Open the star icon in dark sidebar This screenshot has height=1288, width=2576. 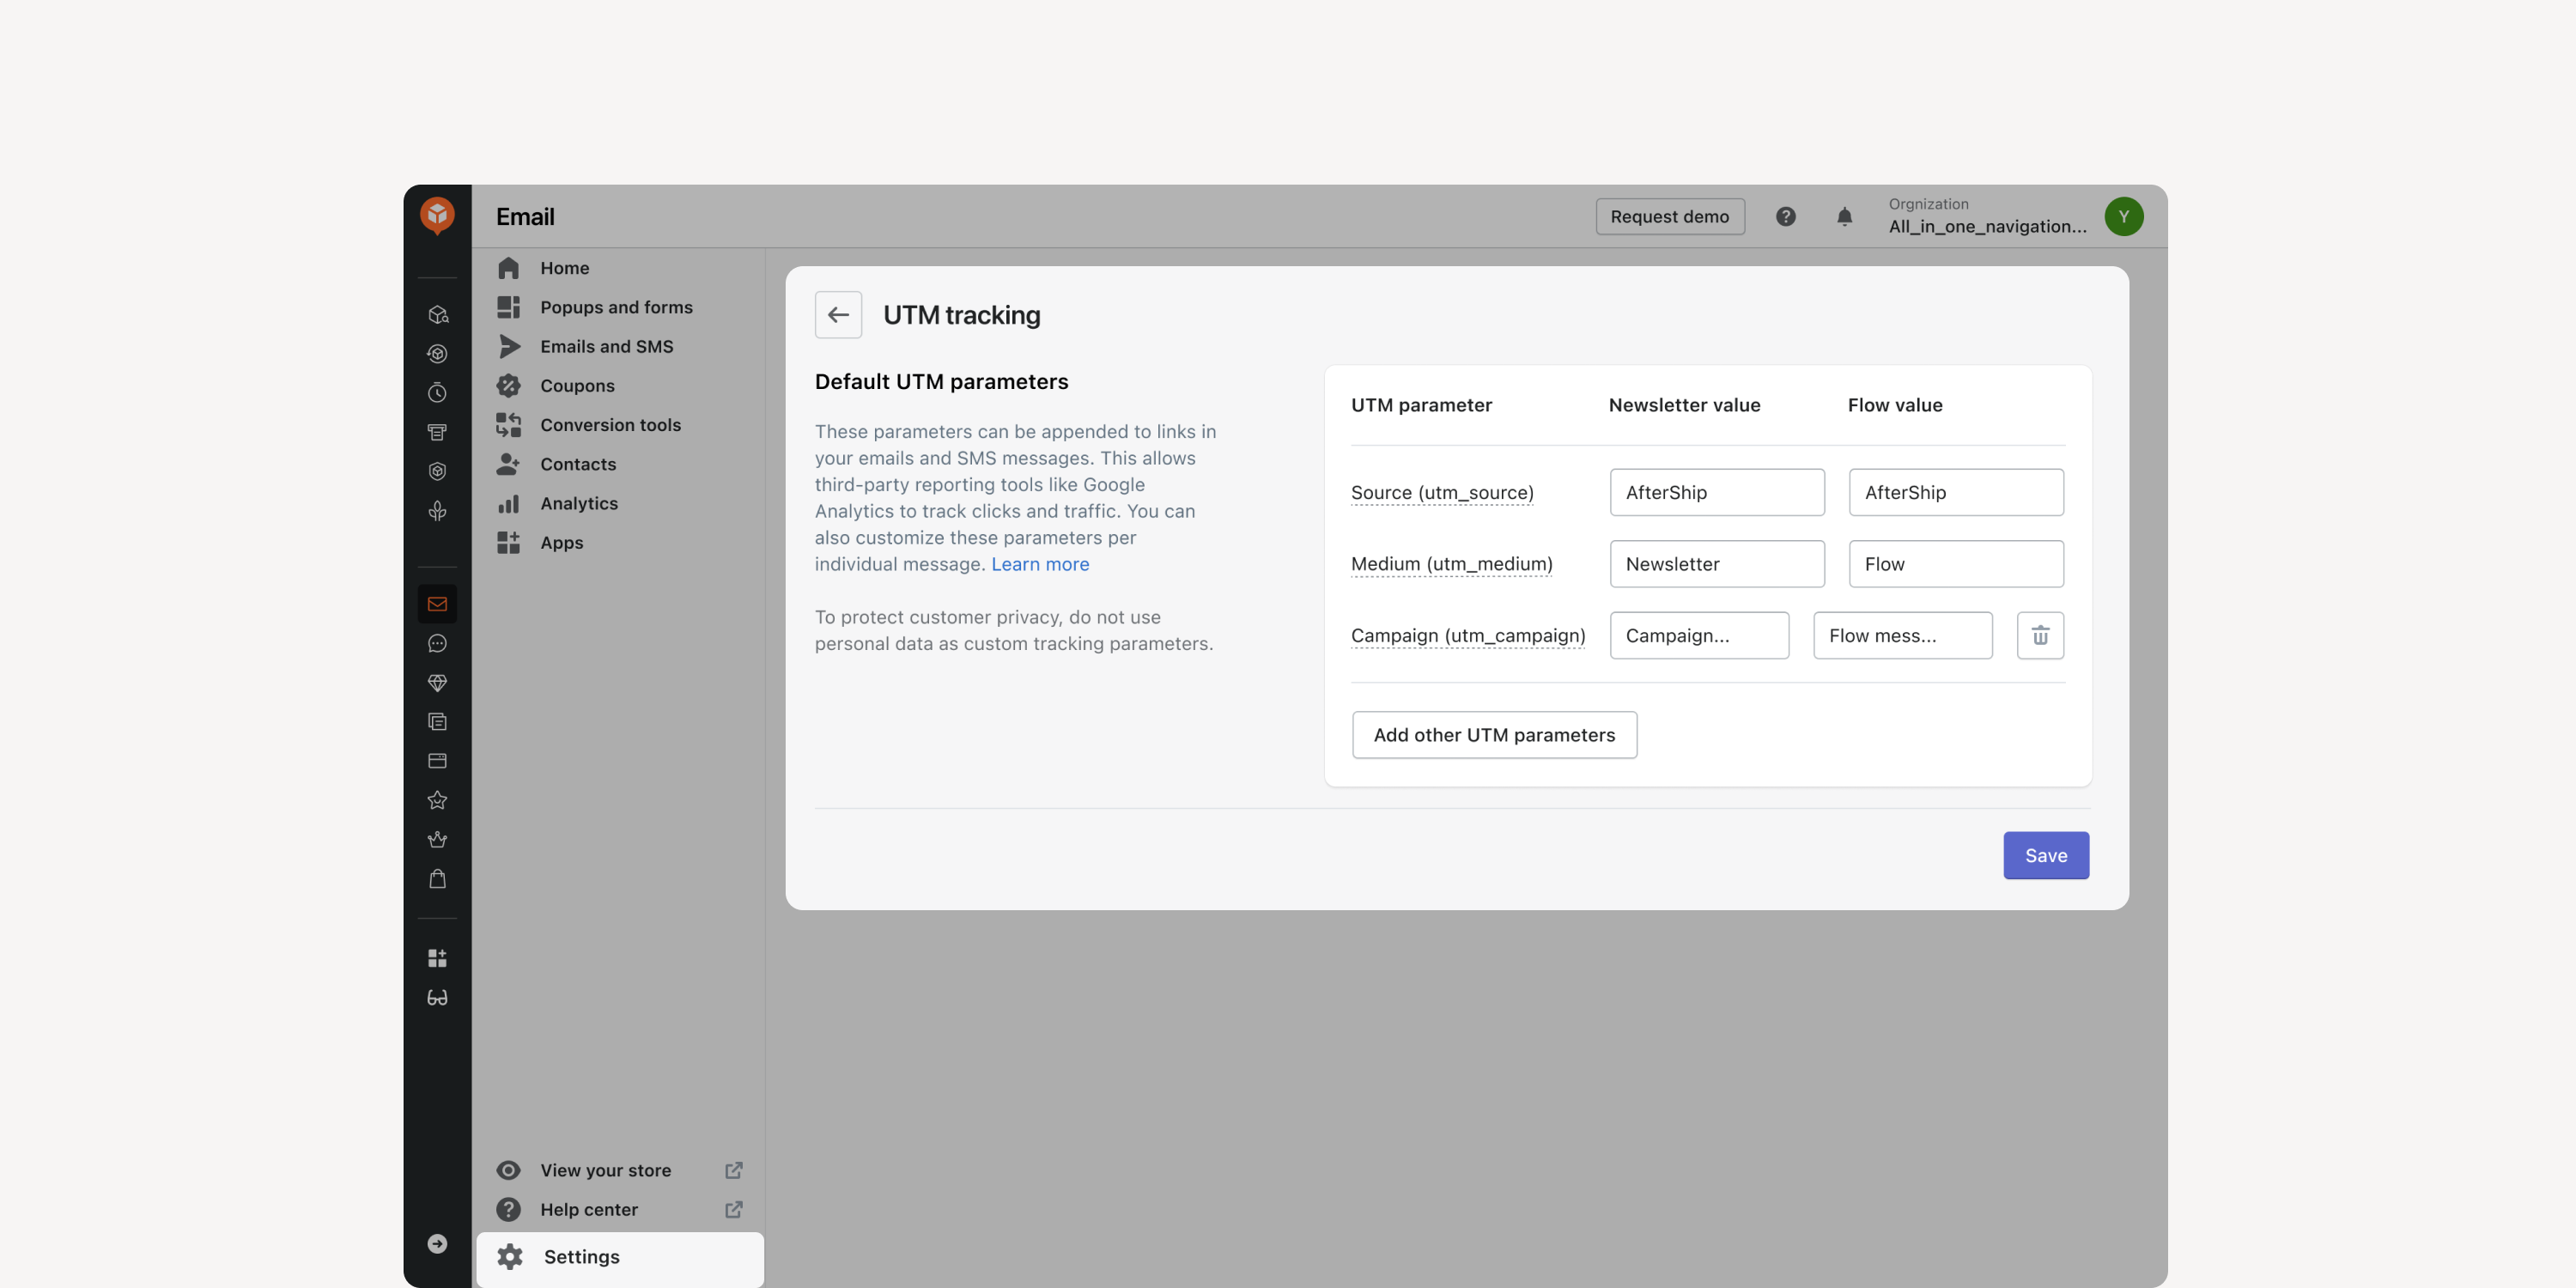point(437,800)
